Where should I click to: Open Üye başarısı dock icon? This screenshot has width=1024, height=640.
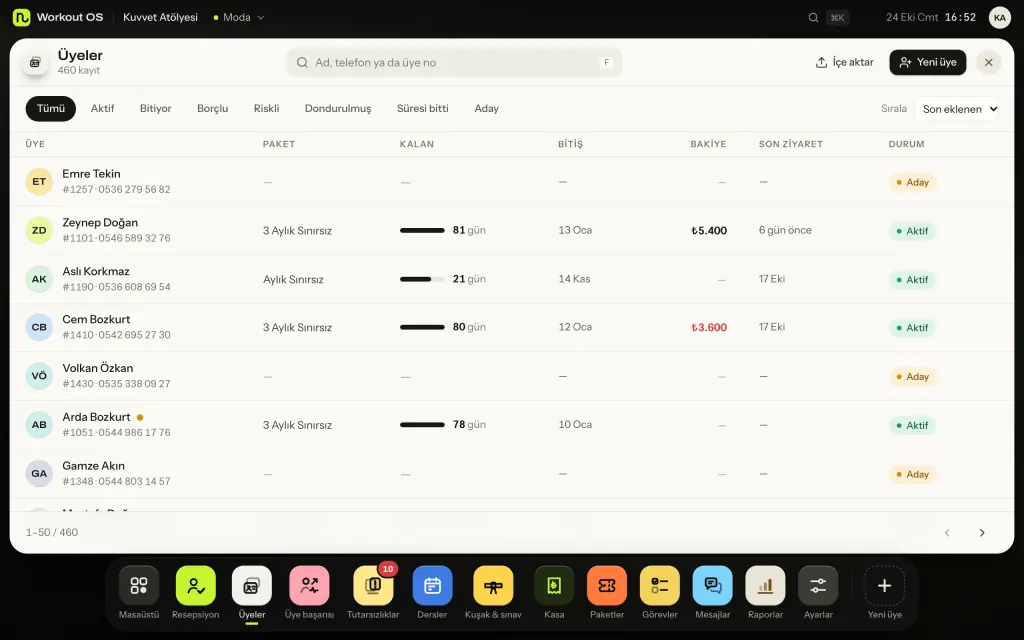pos(310,586)
